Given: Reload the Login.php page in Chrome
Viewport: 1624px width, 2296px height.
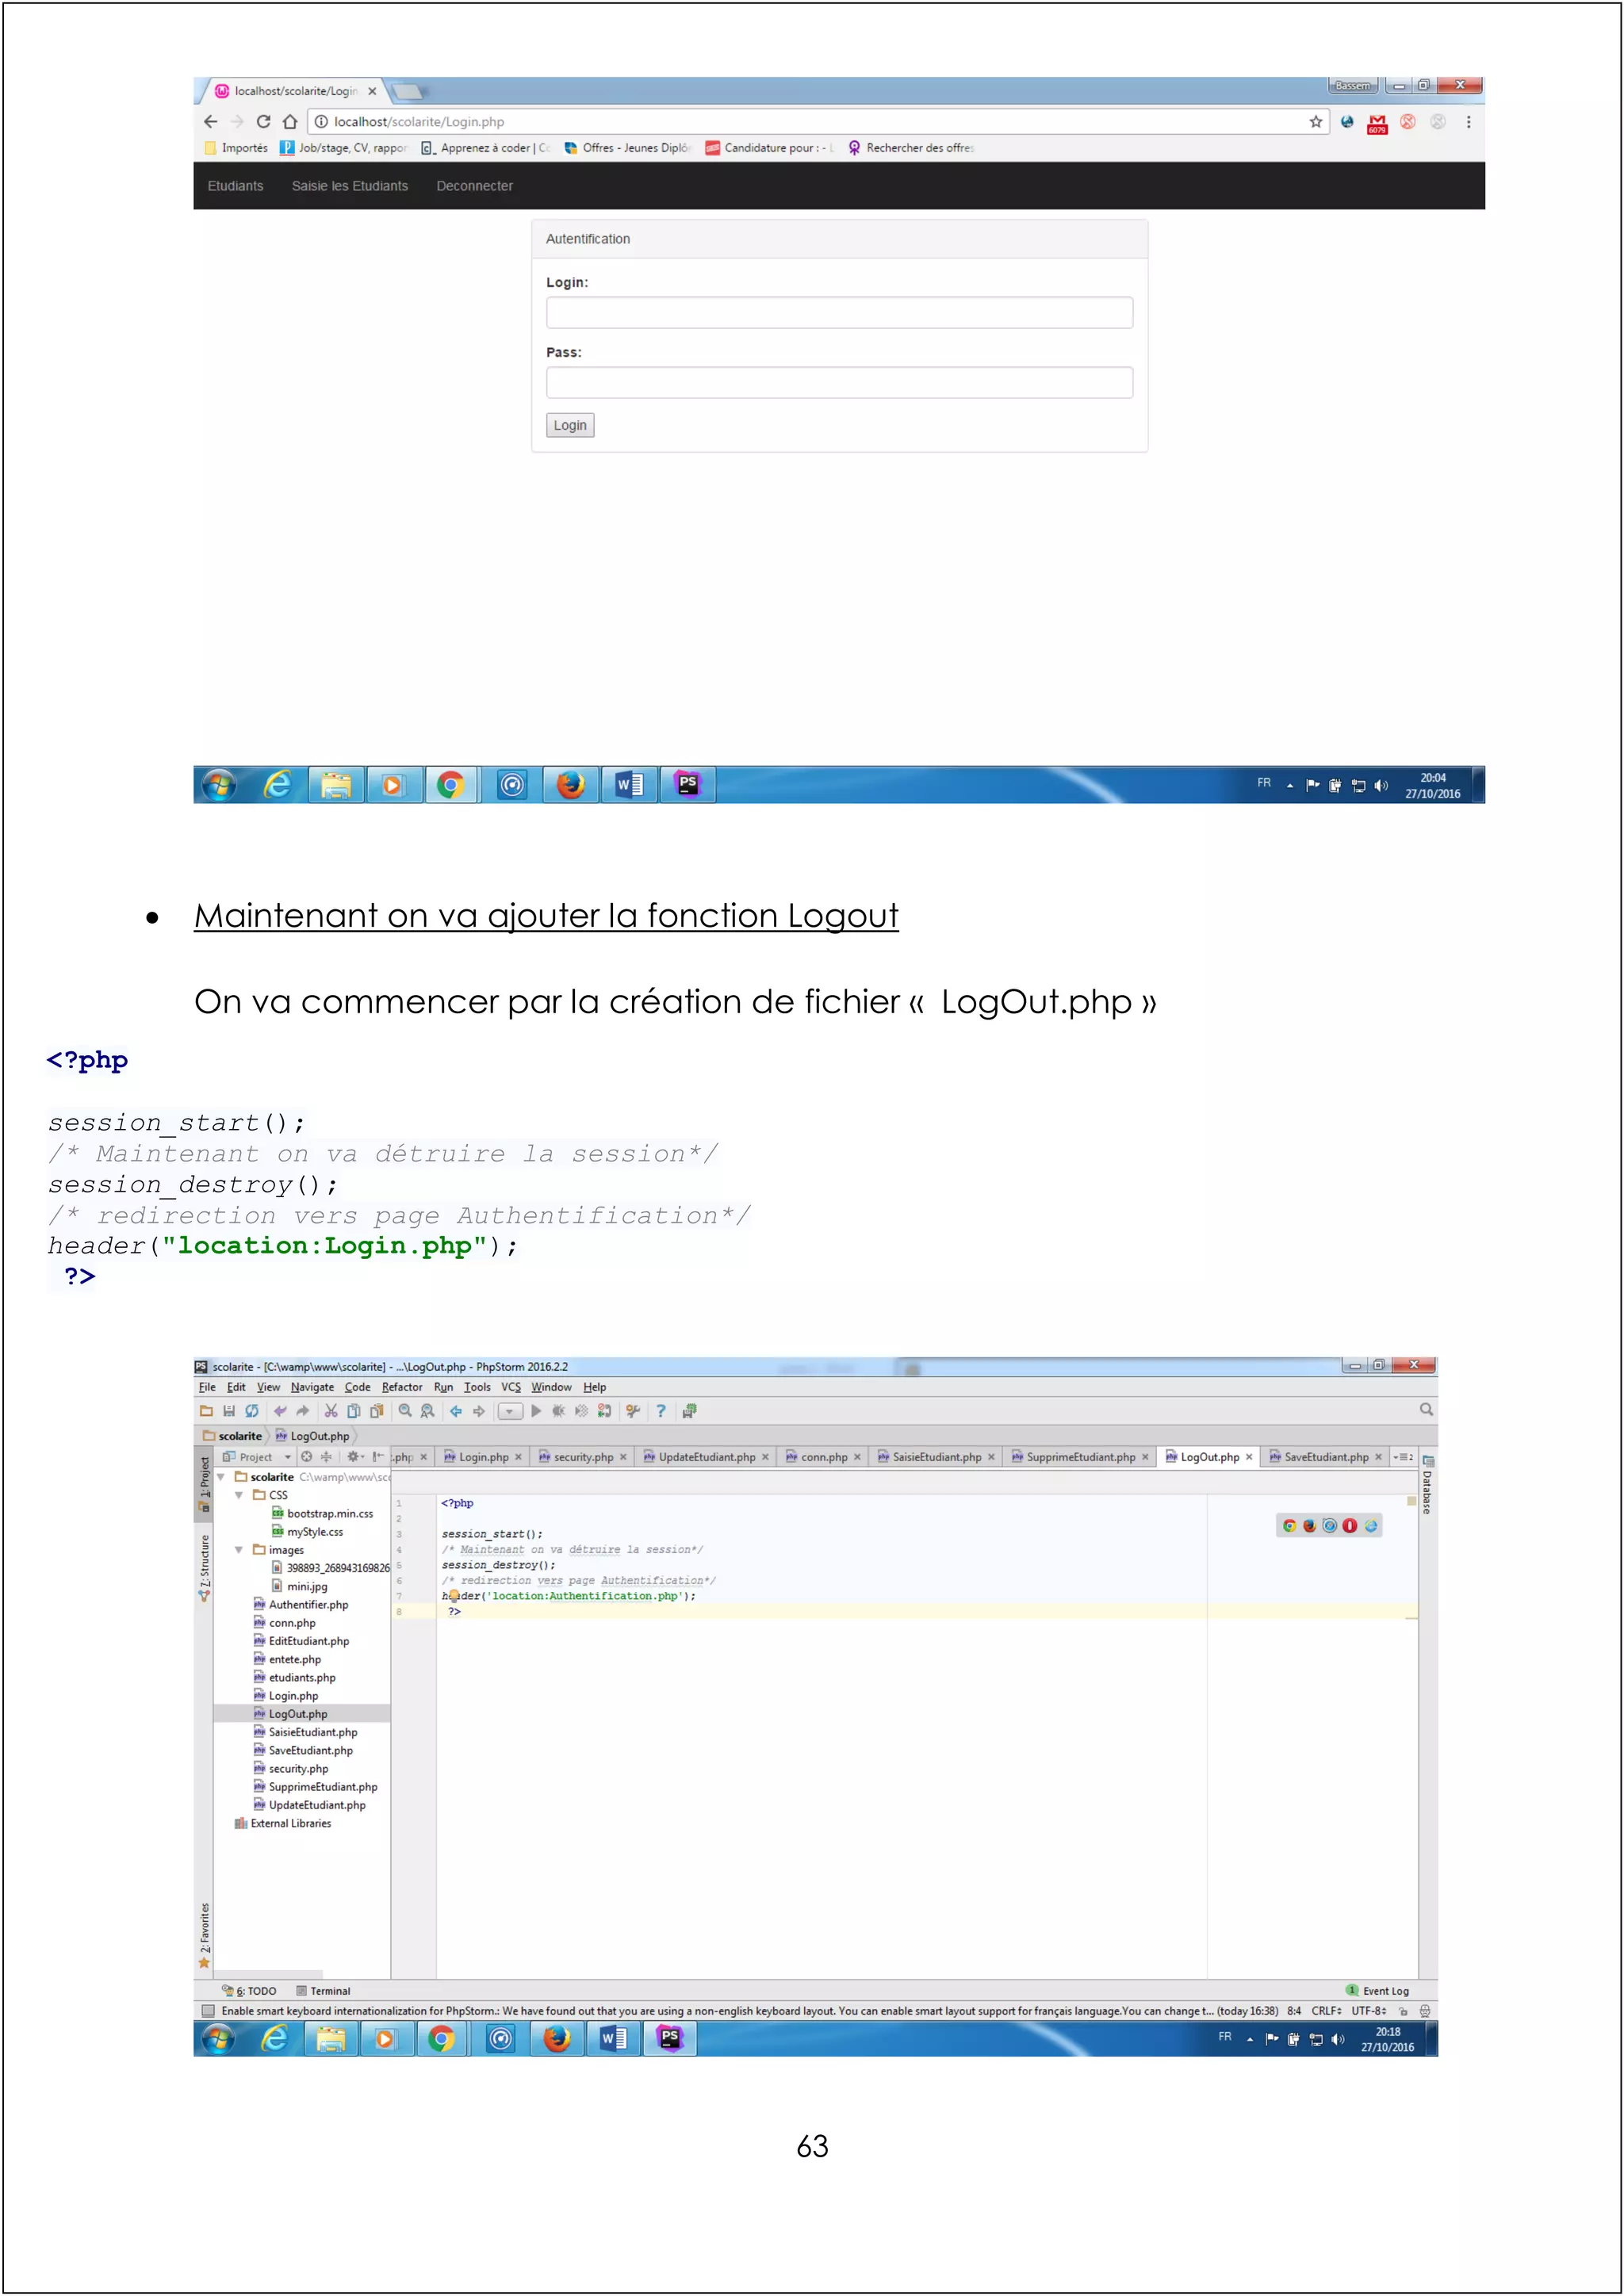Looking at the screenshot, I should point(264,122).
